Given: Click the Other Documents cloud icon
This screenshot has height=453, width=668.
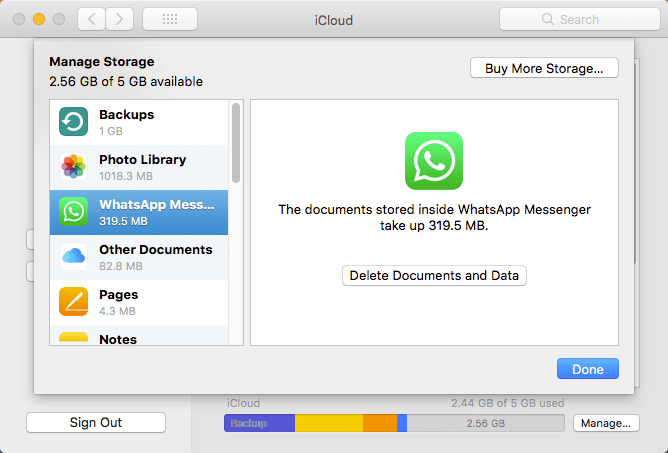Looking at the screenshot, I should click(73, 257).
